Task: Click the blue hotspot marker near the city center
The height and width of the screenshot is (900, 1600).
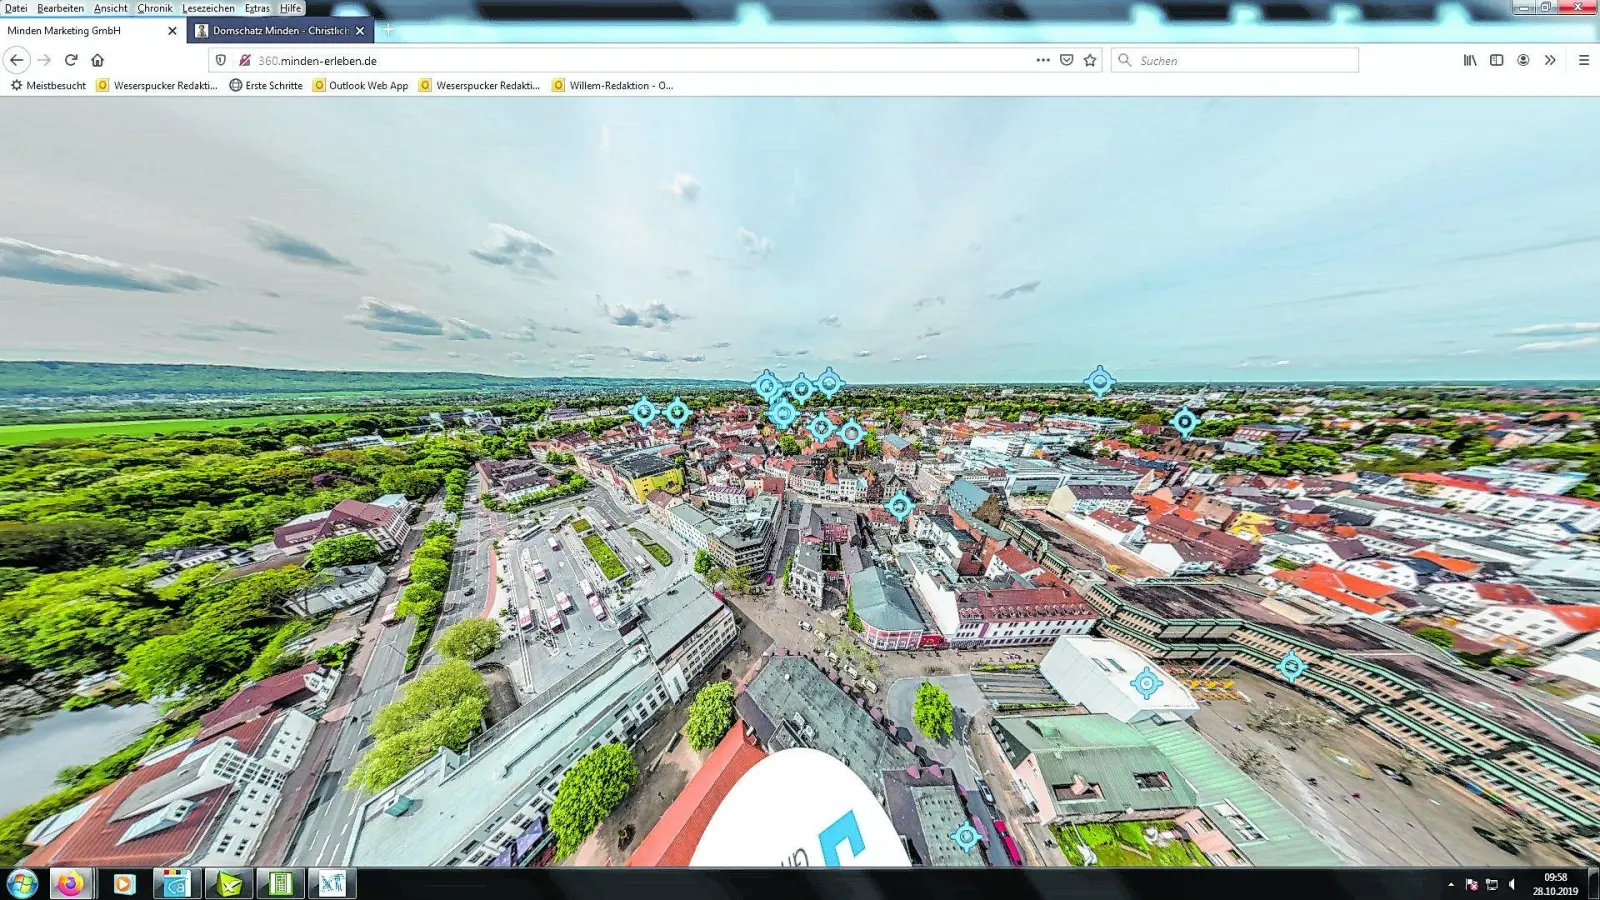Action: click(x=899, y=507)
